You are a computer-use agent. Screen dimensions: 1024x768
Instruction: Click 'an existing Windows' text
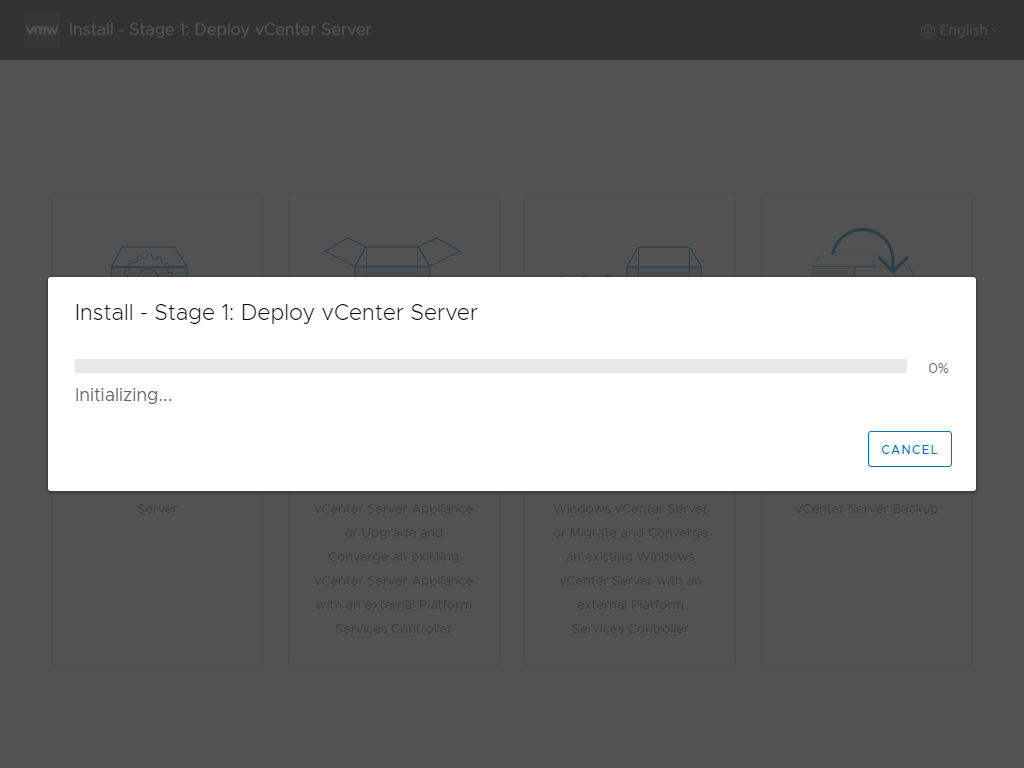pyautogui.click(x=630, y=556)
